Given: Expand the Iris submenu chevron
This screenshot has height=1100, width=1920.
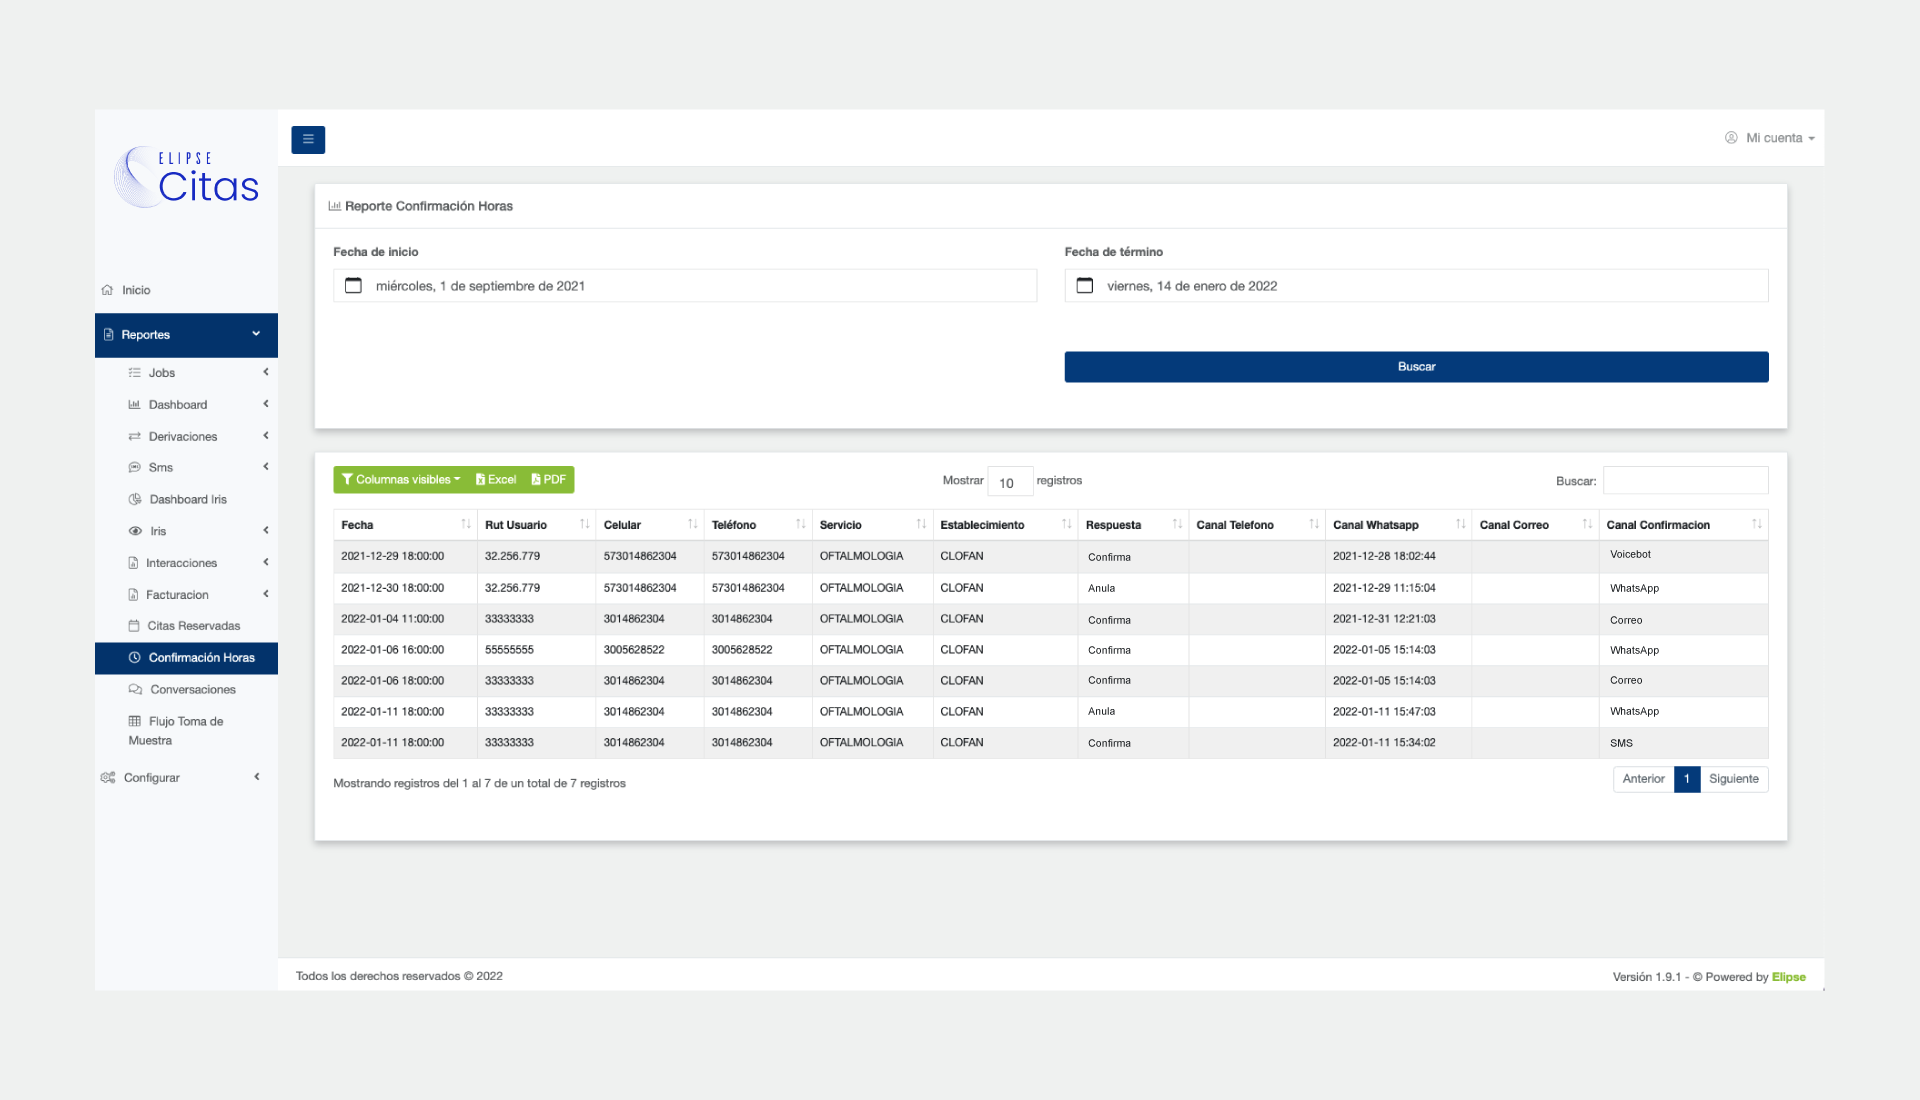Looking at the screenshot, I should tap(266, 531).
